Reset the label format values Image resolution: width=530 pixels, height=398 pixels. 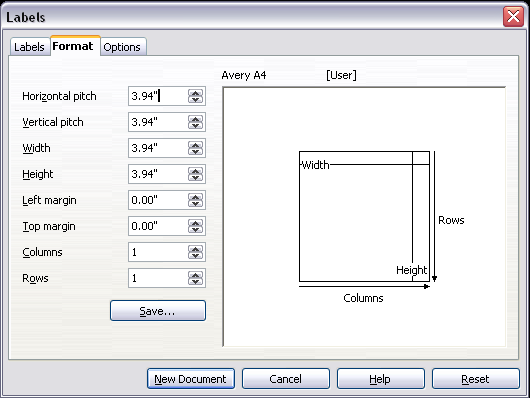[476, 379]
